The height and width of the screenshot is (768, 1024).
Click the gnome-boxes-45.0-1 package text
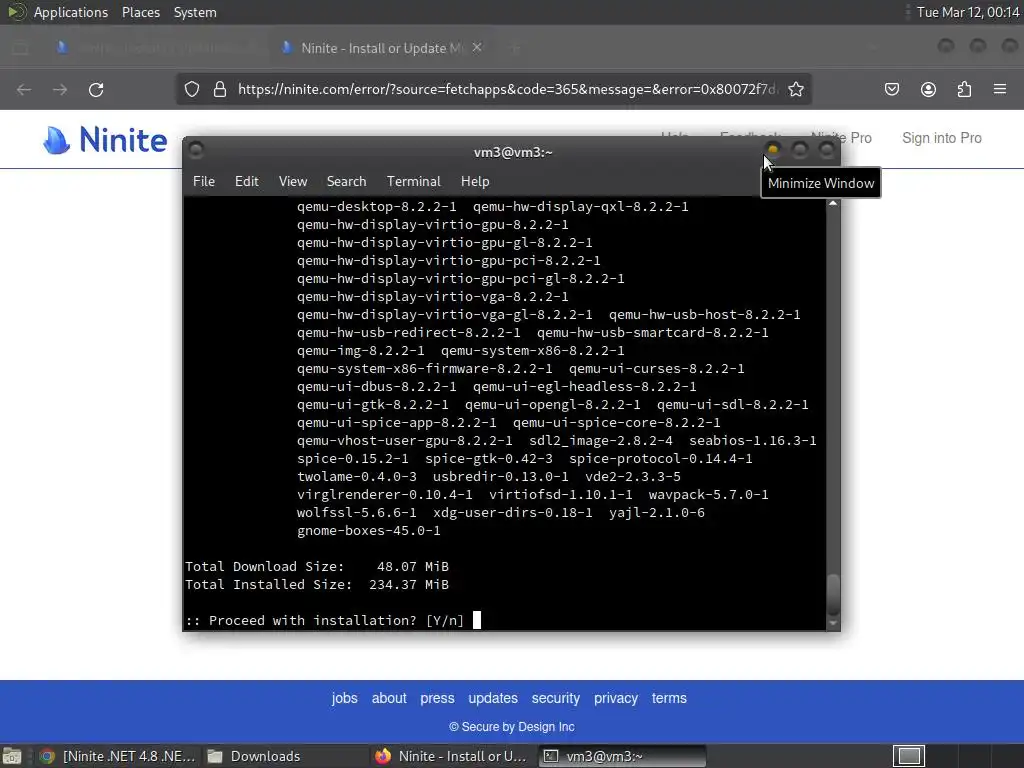tap(368, 530)
